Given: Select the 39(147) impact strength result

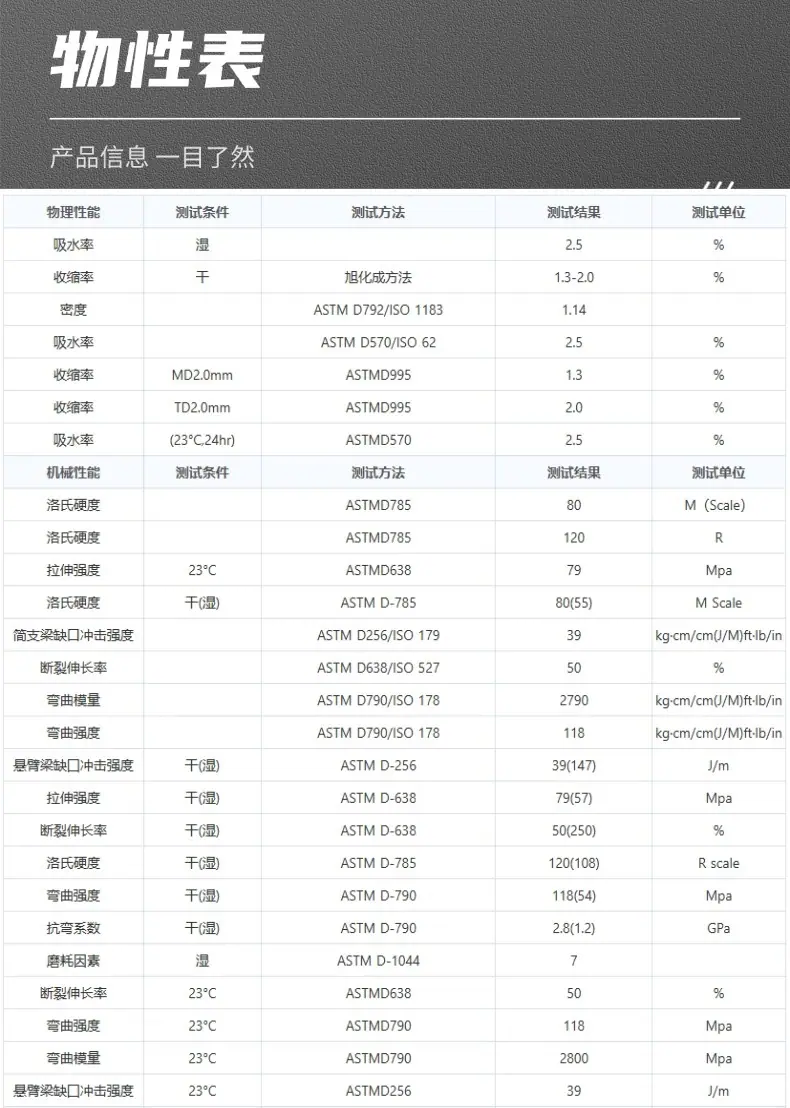Looking at the screenshot, I should coord(574,765).
